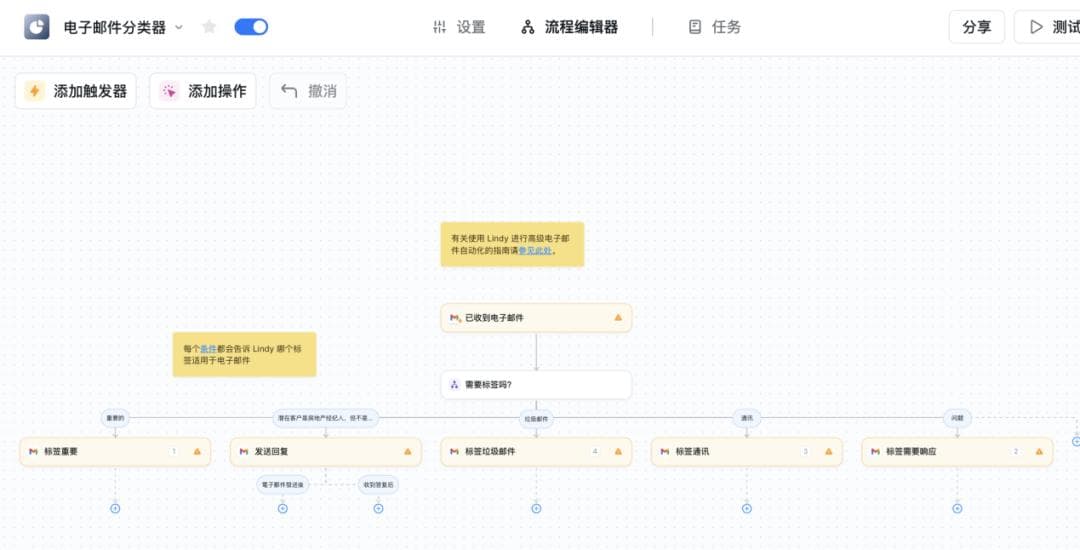Select the 需要标签吗? condition node
1080x550 pixels.
536,384
